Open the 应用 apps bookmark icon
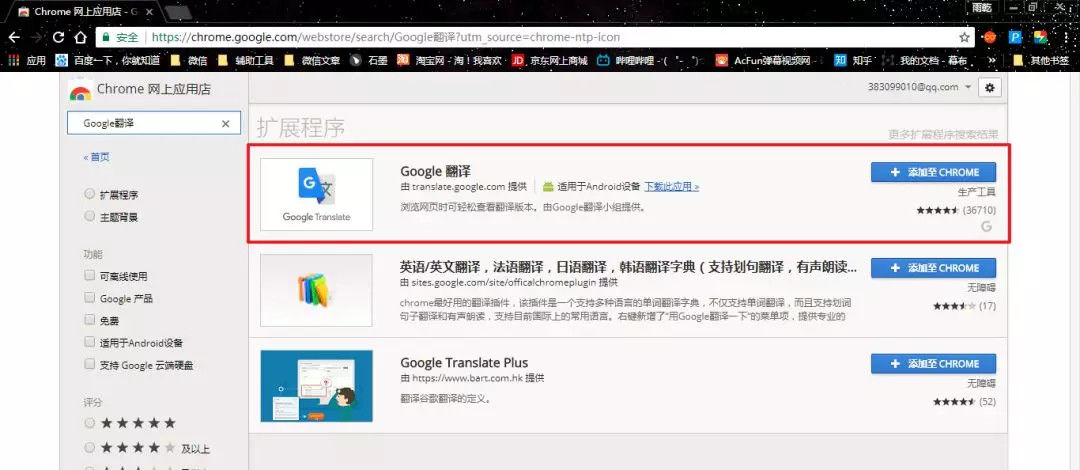This screenshot has width=1080, height=470. pyautogui.click(x=14, y=61)
